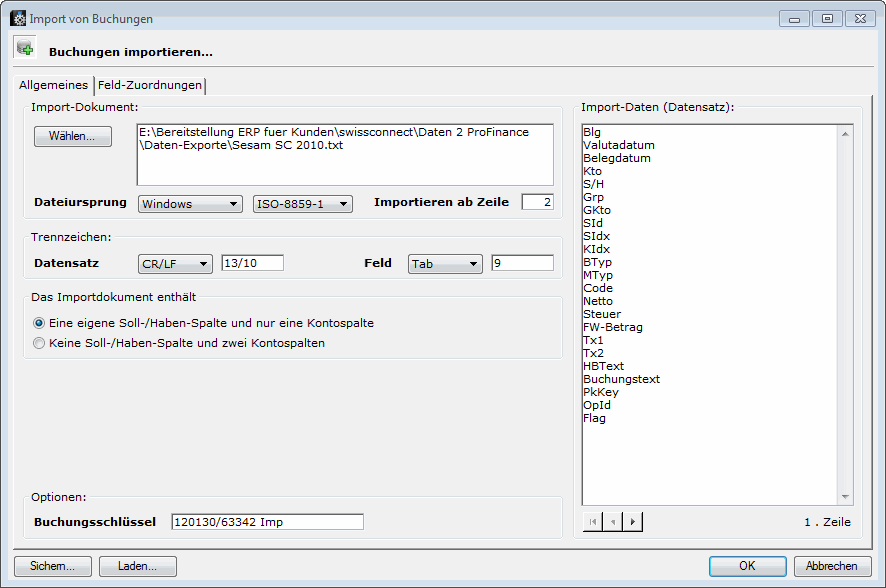The image size is (886, 588).
Task: Switch to the Feld-Zuordnungen tab
Action: 150,86
